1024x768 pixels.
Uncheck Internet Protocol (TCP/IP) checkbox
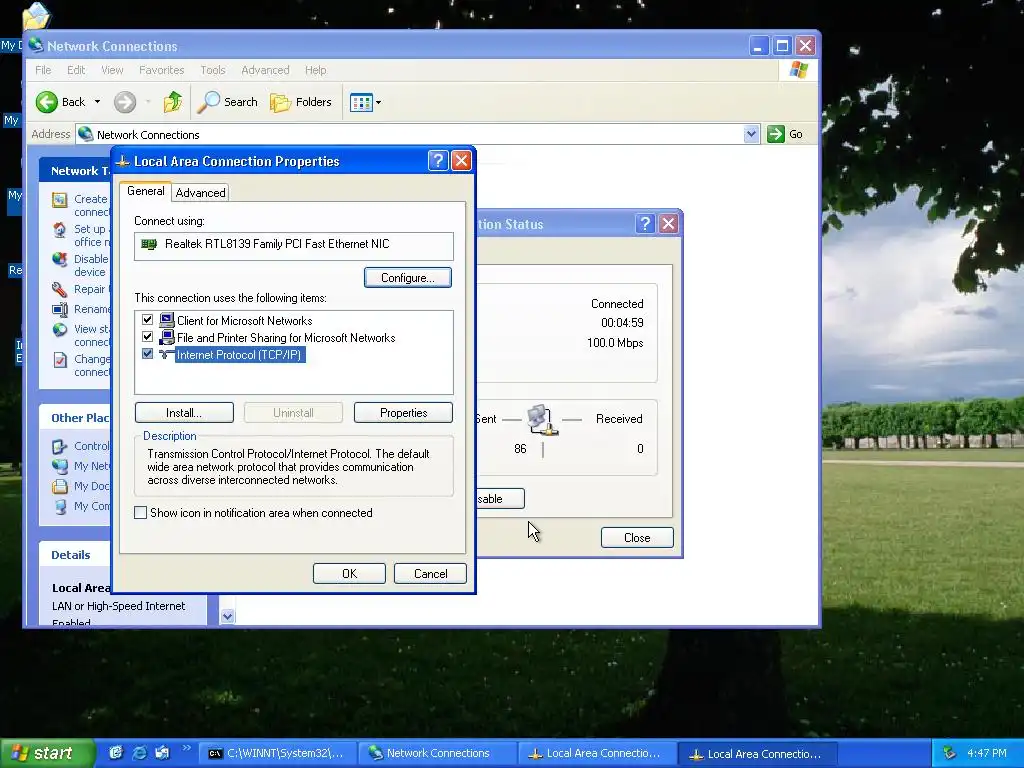coord(148,354)
